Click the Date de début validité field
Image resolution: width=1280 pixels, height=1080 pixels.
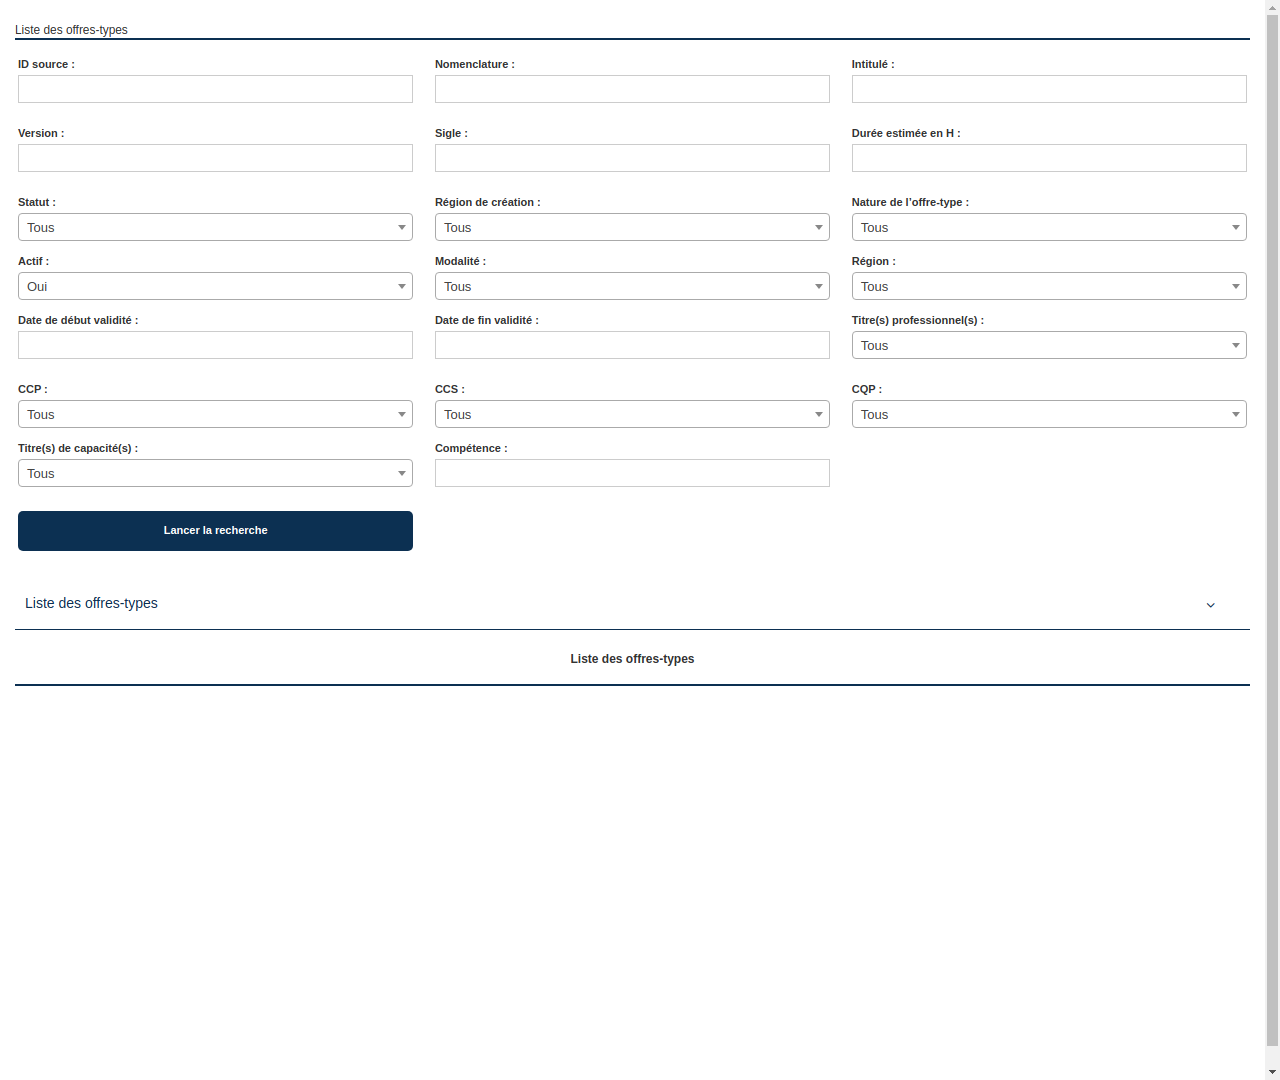point(215,345)
